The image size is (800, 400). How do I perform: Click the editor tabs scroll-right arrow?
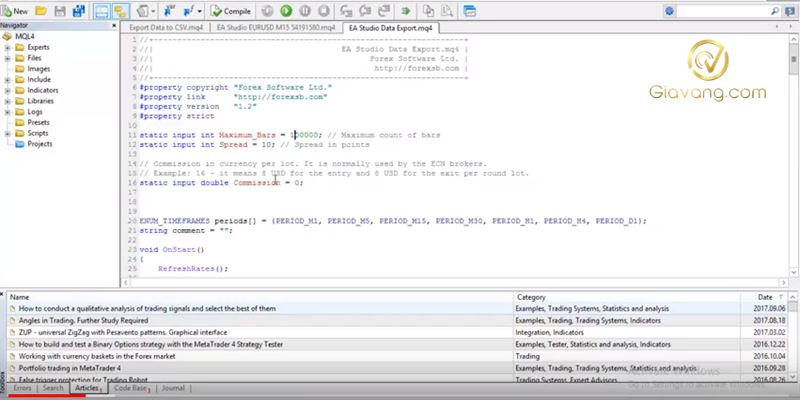tap(793, 27)
